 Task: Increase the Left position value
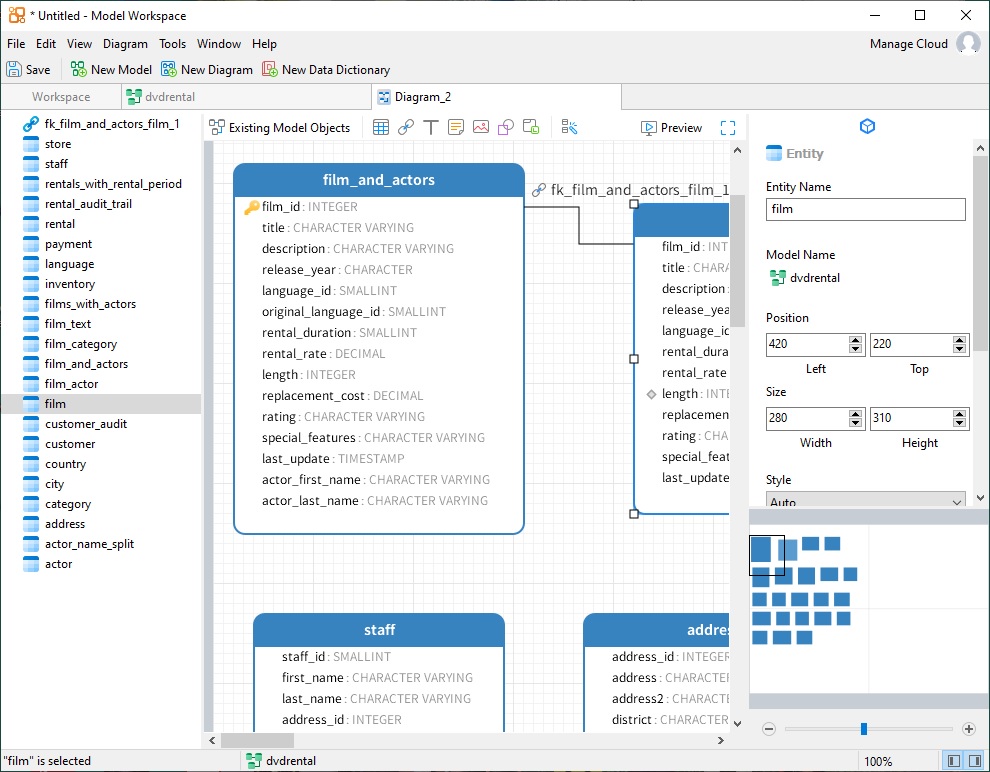point(856,340)
